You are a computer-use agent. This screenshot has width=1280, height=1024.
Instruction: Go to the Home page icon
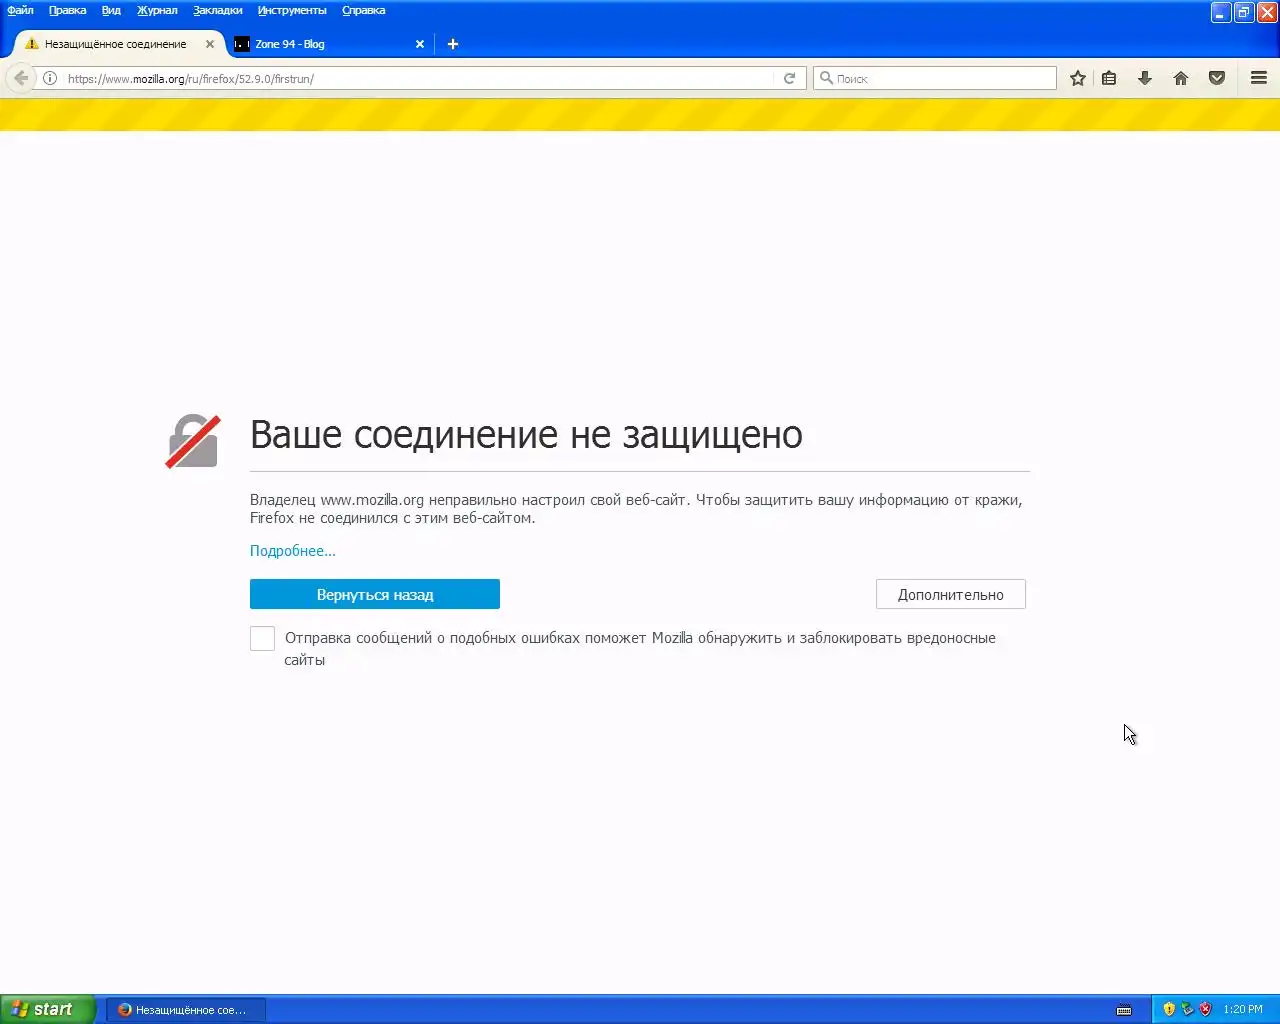click(1181, 78)
